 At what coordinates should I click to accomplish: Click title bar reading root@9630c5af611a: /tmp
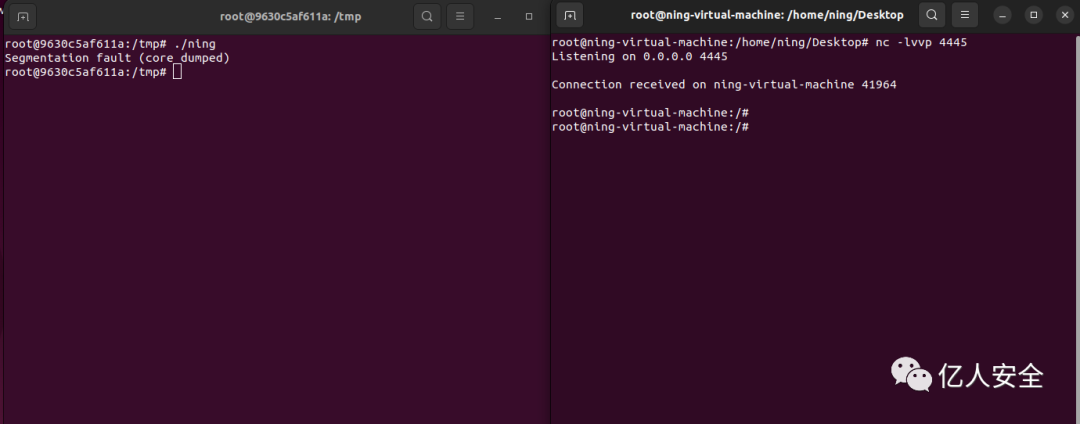(x=291, y=16)
